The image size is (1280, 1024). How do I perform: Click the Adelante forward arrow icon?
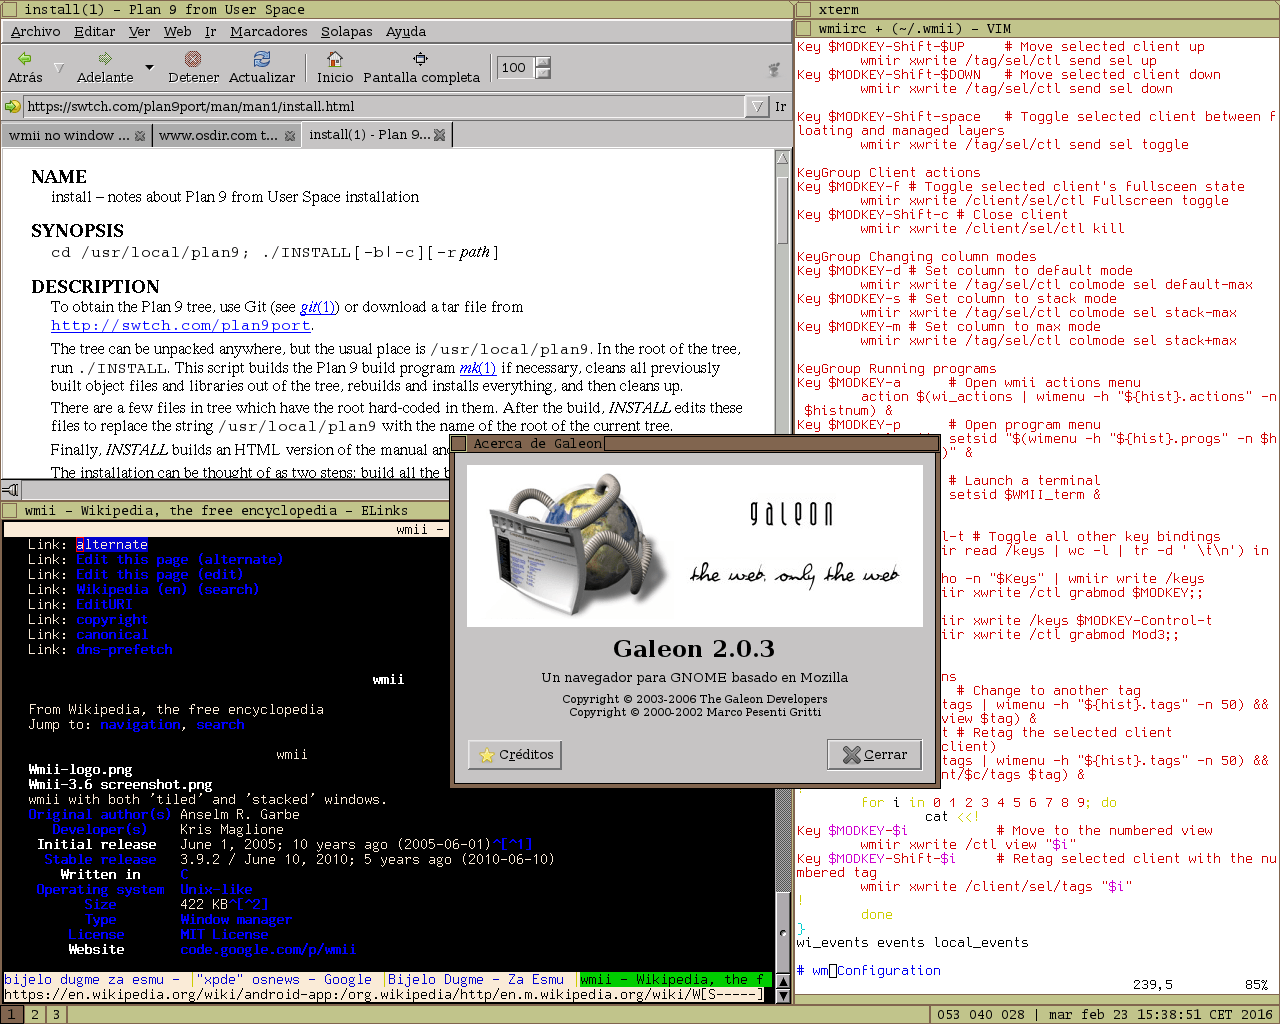pos(105,59)
